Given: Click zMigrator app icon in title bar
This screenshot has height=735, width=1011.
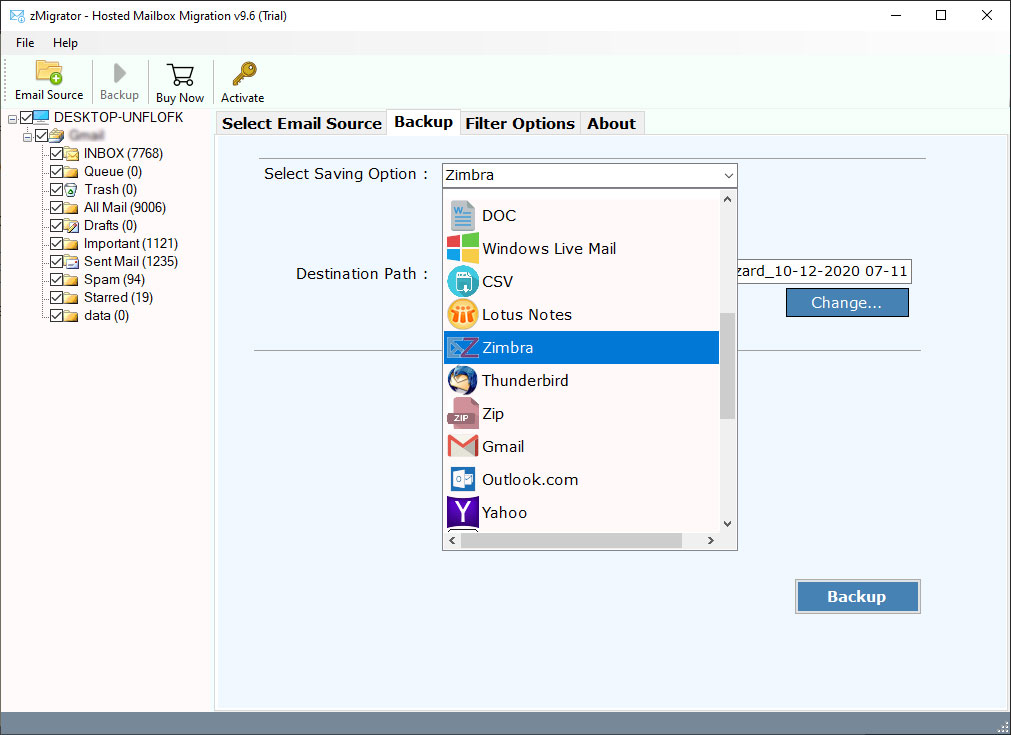Looking at the screenshot, I should 17,15.
